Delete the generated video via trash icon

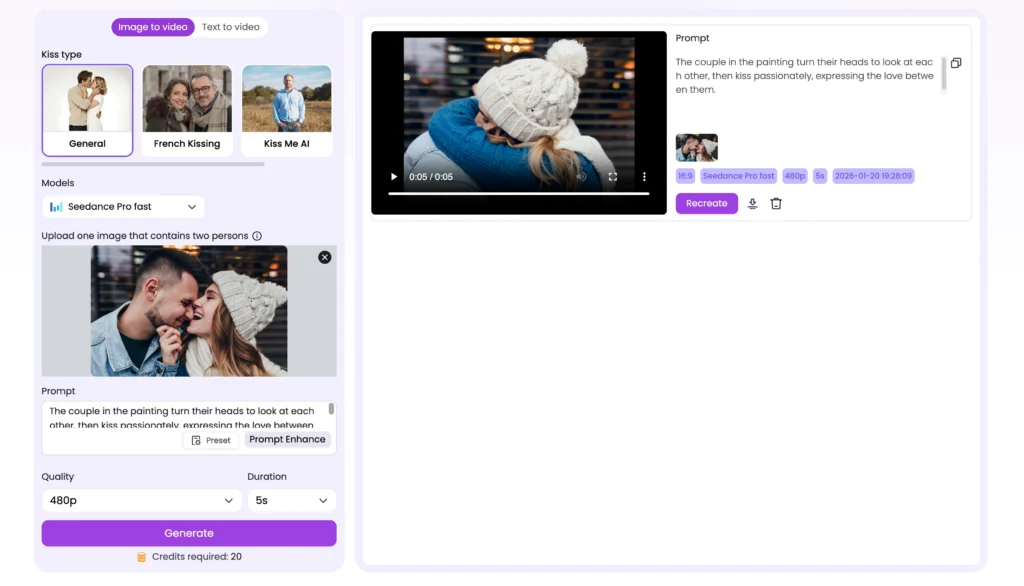click(x=776, y=203)
